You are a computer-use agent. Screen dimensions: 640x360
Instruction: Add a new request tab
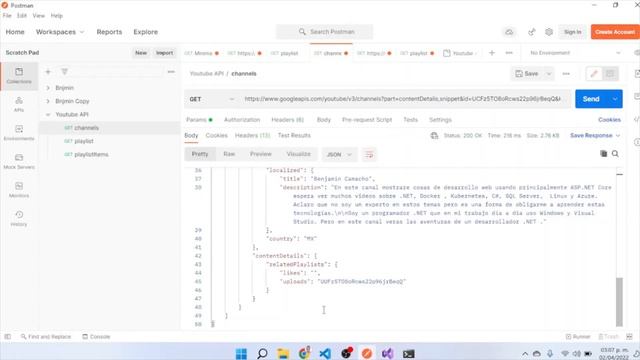[492, 53]
